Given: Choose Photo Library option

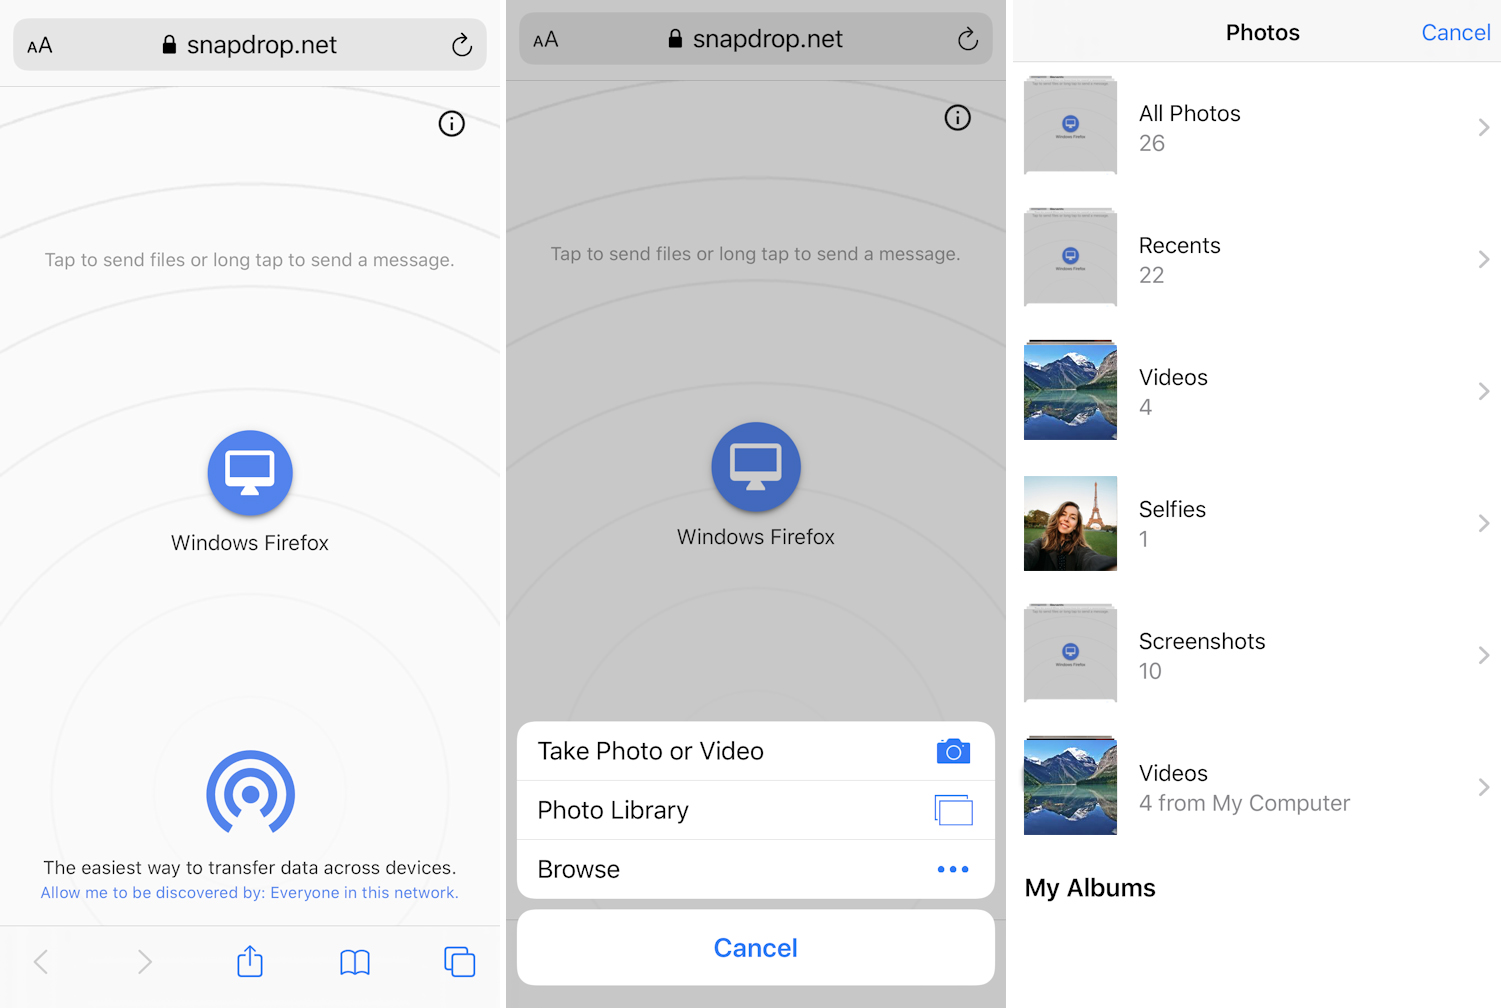Looking at the screenshot, I should [x=756, y=810].
